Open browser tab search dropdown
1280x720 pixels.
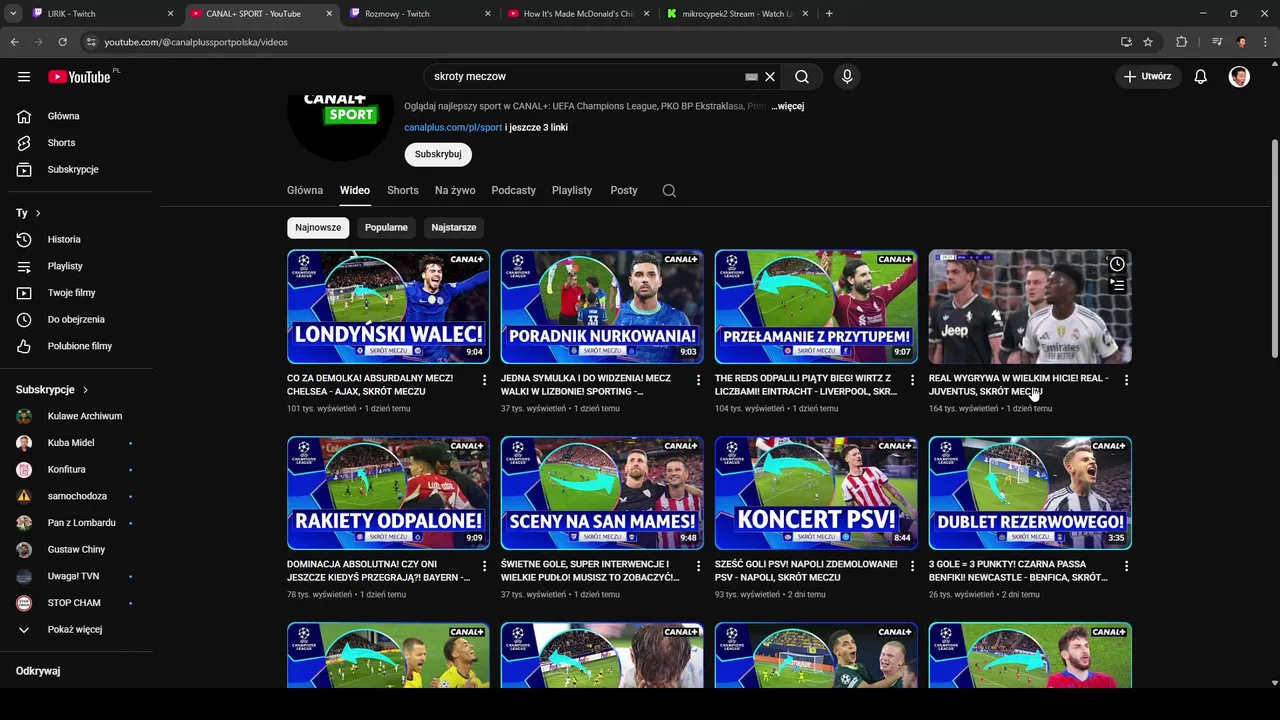click(x=13, y=14)
